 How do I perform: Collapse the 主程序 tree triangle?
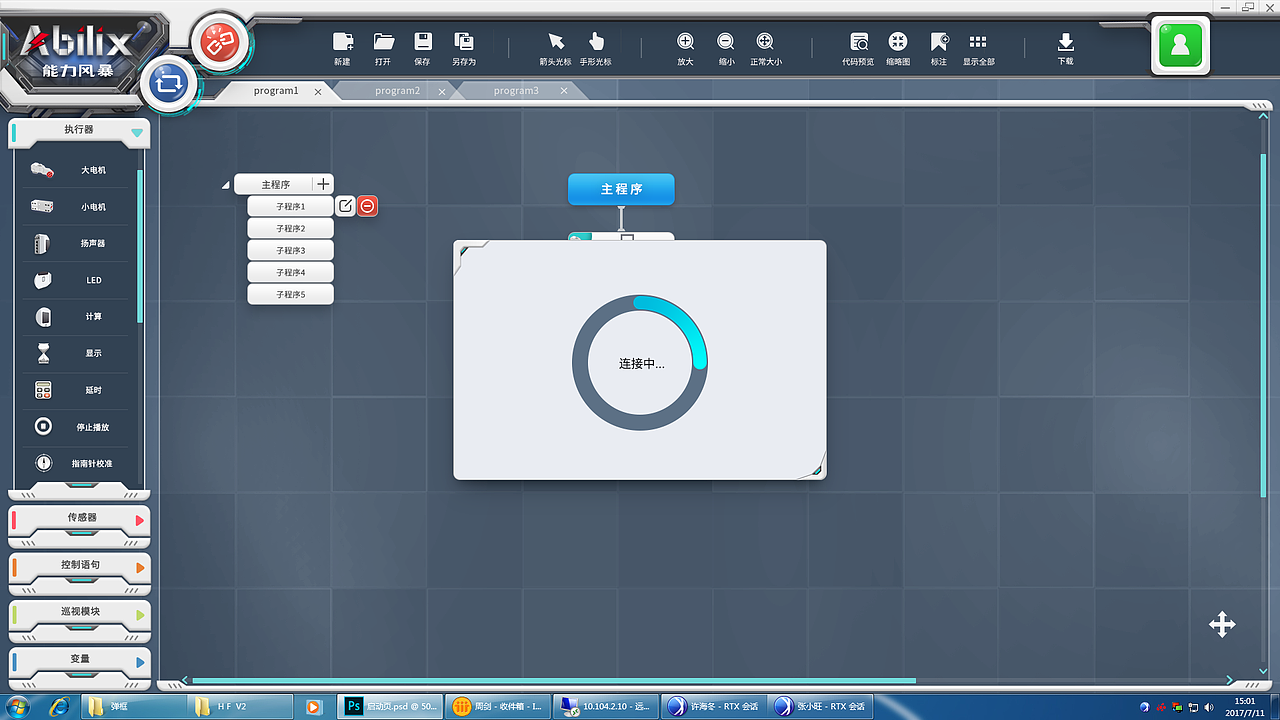coord(226,185)
